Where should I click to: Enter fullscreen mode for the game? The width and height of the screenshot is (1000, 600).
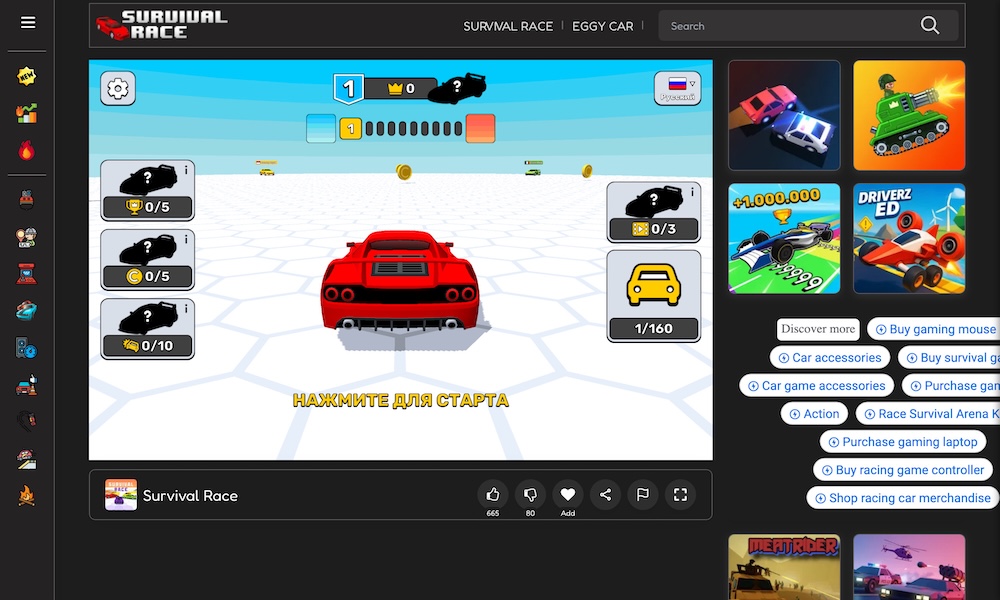(680, 494)
